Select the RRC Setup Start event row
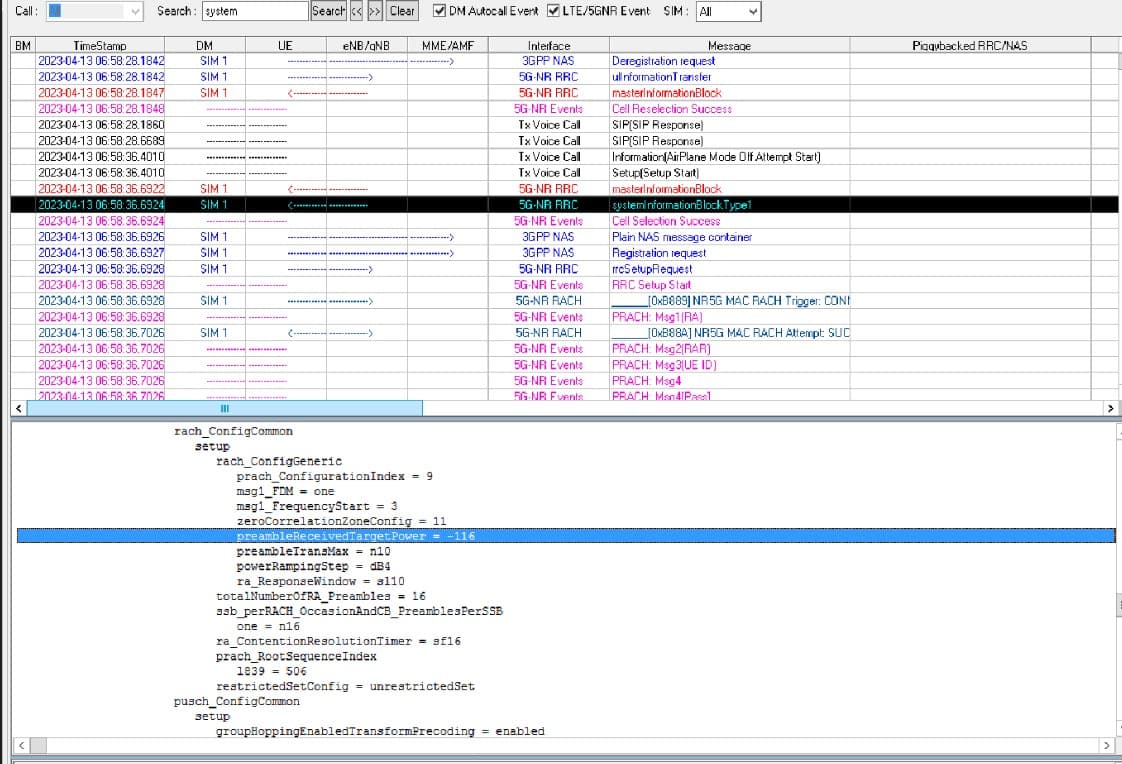 point(564,285)
